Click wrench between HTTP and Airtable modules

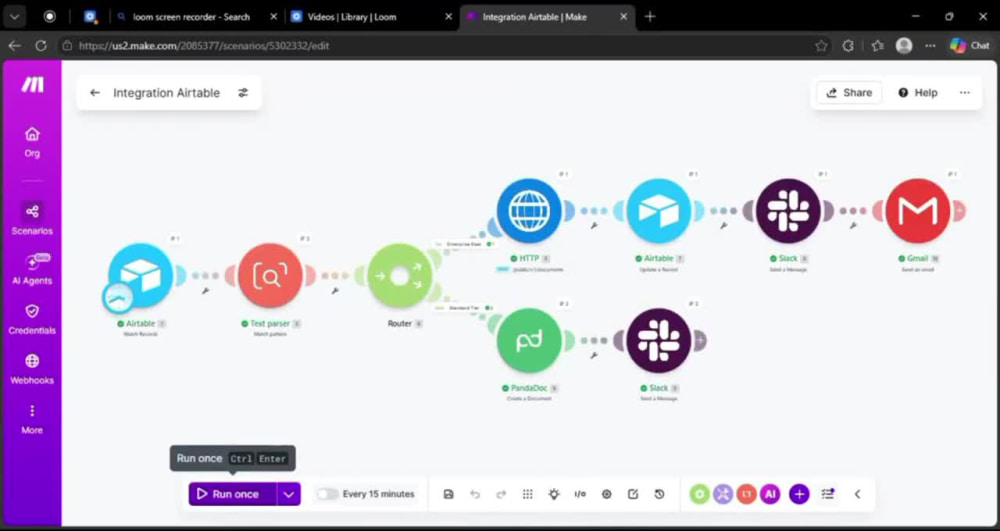(594, 226)
